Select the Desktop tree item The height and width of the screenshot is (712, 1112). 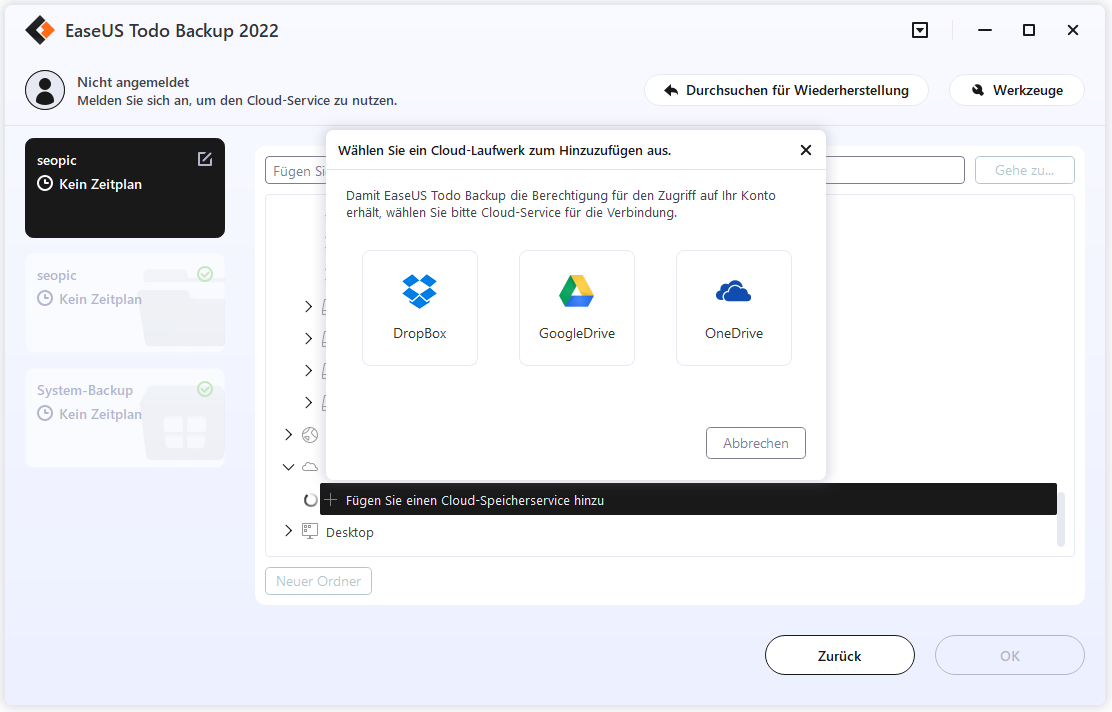[350, 533]
